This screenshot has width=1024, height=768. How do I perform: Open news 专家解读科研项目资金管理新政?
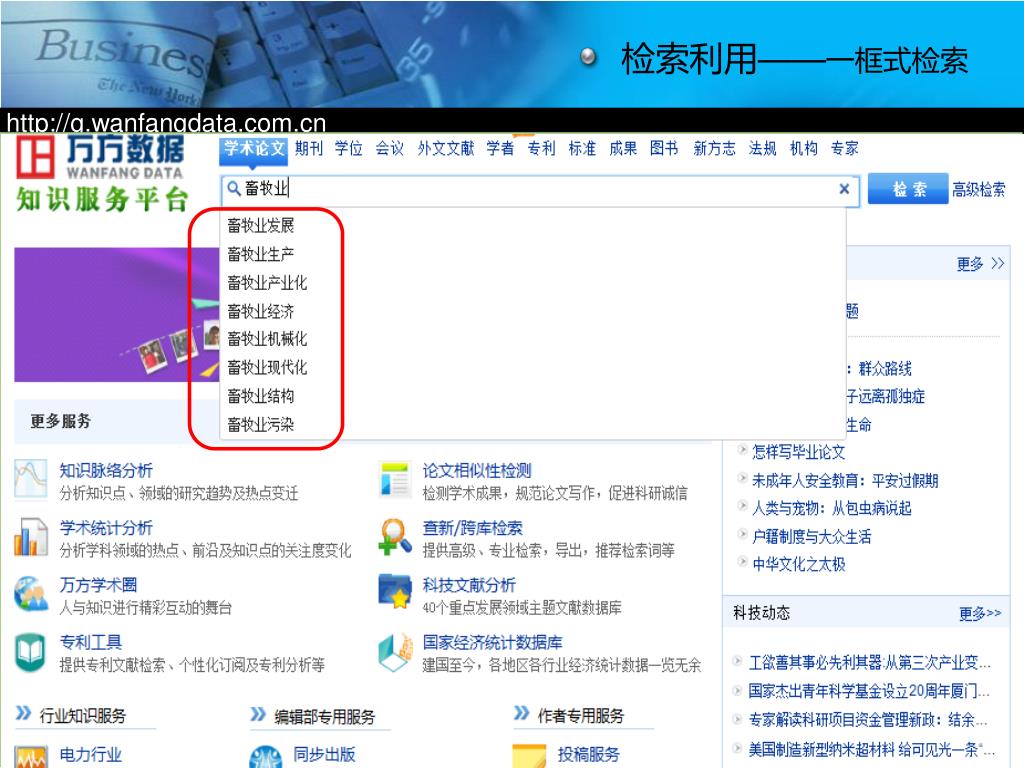pos(868,720)
